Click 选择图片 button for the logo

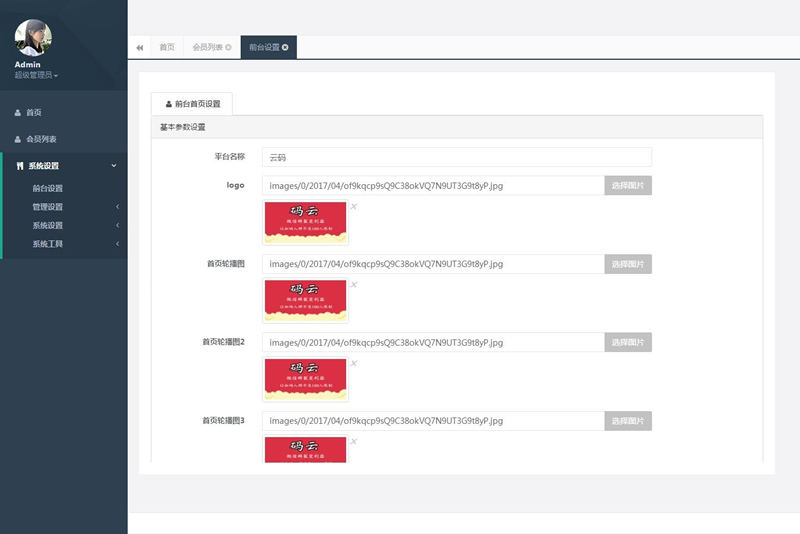pos(628,185)
